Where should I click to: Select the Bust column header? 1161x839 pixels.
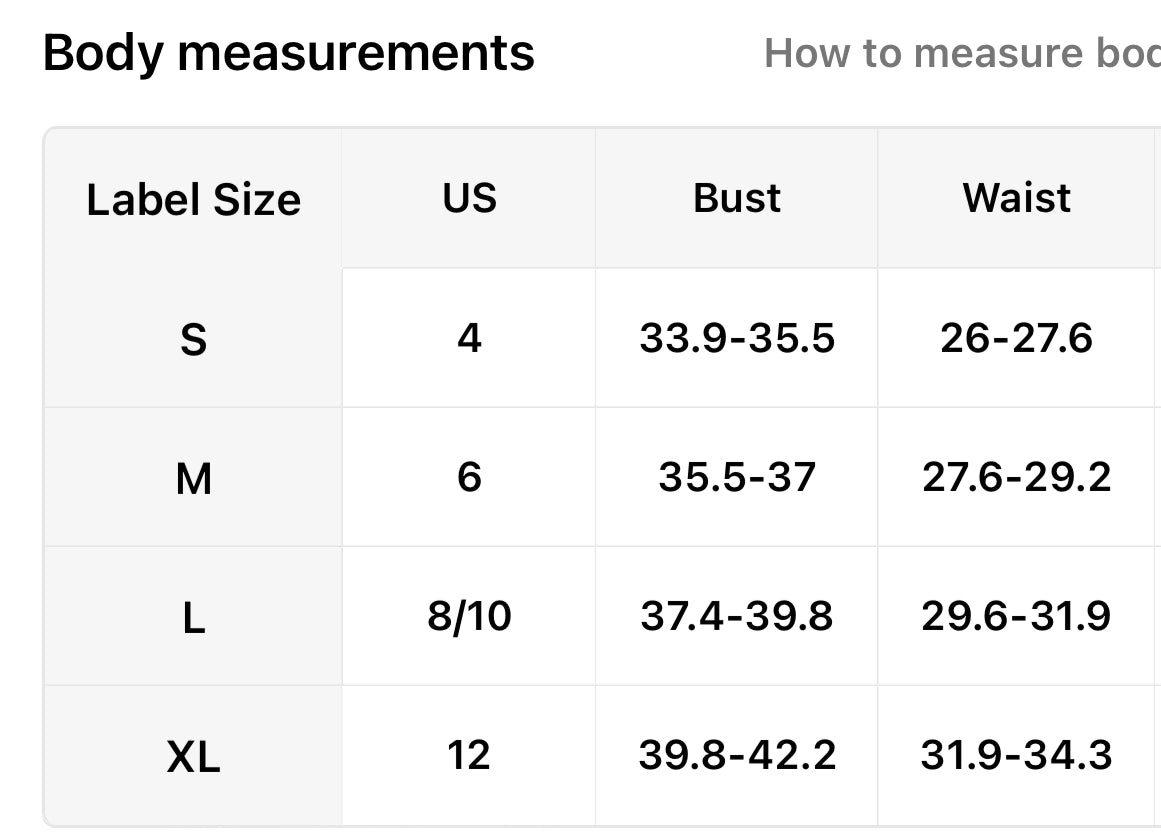point(737,198)
